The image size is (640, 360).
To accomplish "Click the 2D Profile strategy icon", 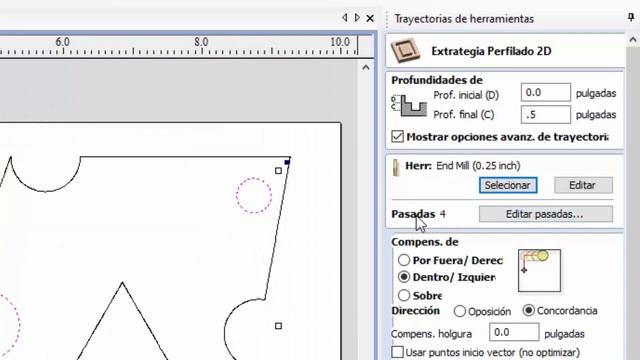I will [405, 51].
